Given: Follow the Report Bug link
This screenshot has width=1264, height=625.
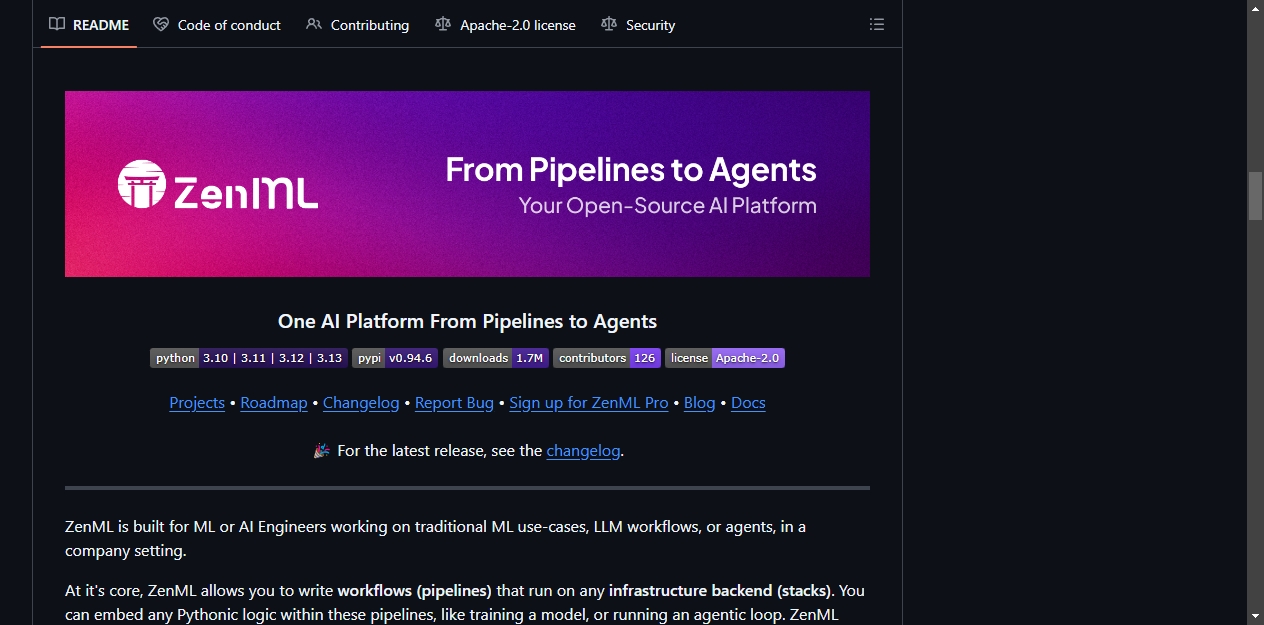Looking at the screenshot, I should [454, 403].
